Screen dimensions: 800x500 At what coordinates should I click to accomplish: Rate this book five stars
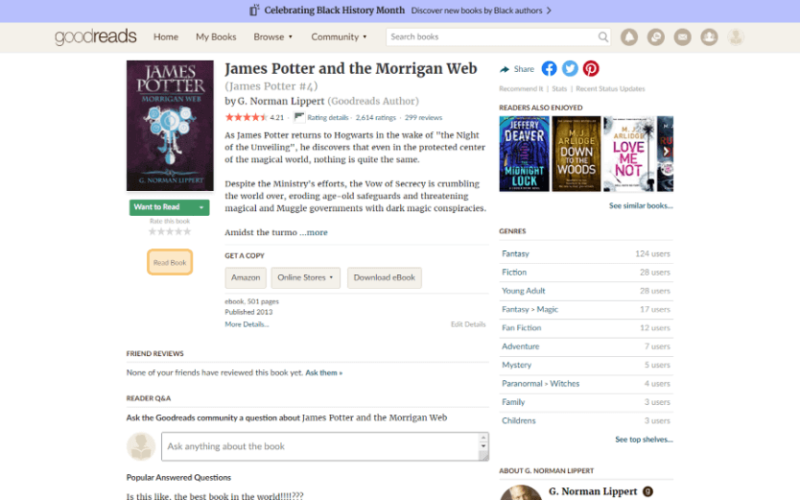[x=187, y=232]
